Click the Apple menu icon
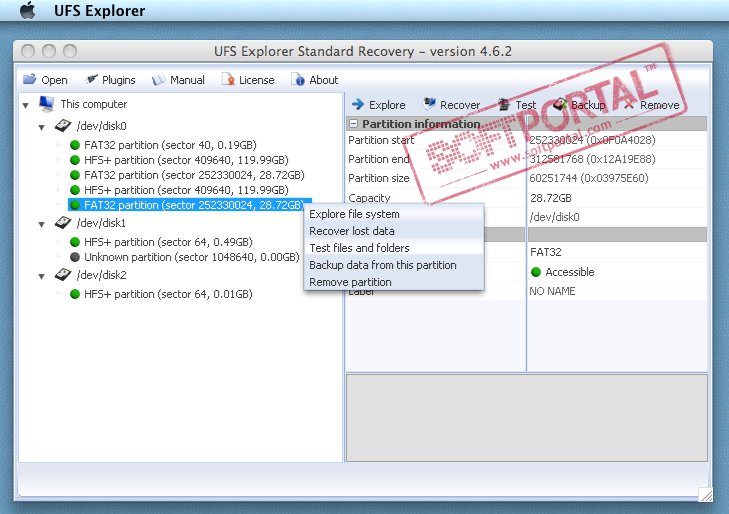The image size is (729, 514). click(x=28, y=10)
